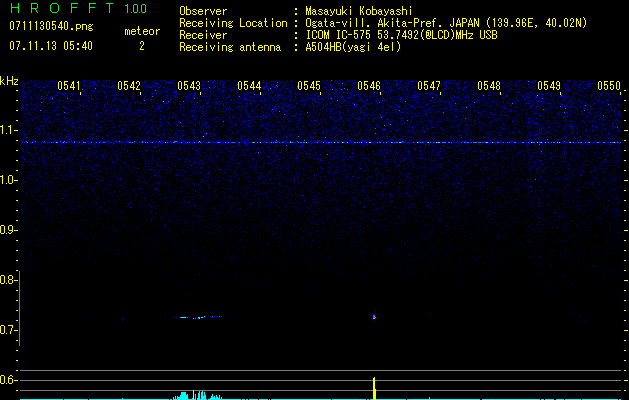629x400 pixels.
Task: Click the 0548 time marker
Action: pos(489,86)
